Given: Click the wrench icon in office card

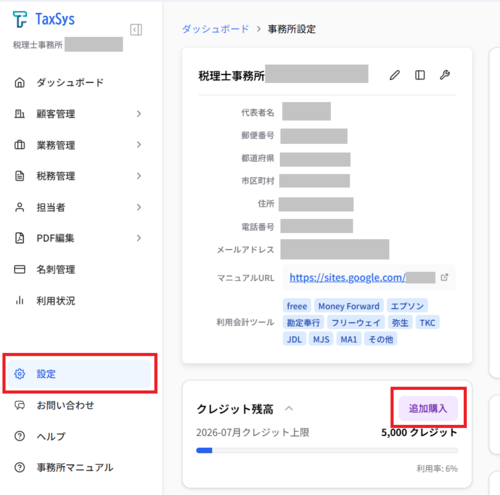Looking at the screenshot, I should click(x=445, y=75).
